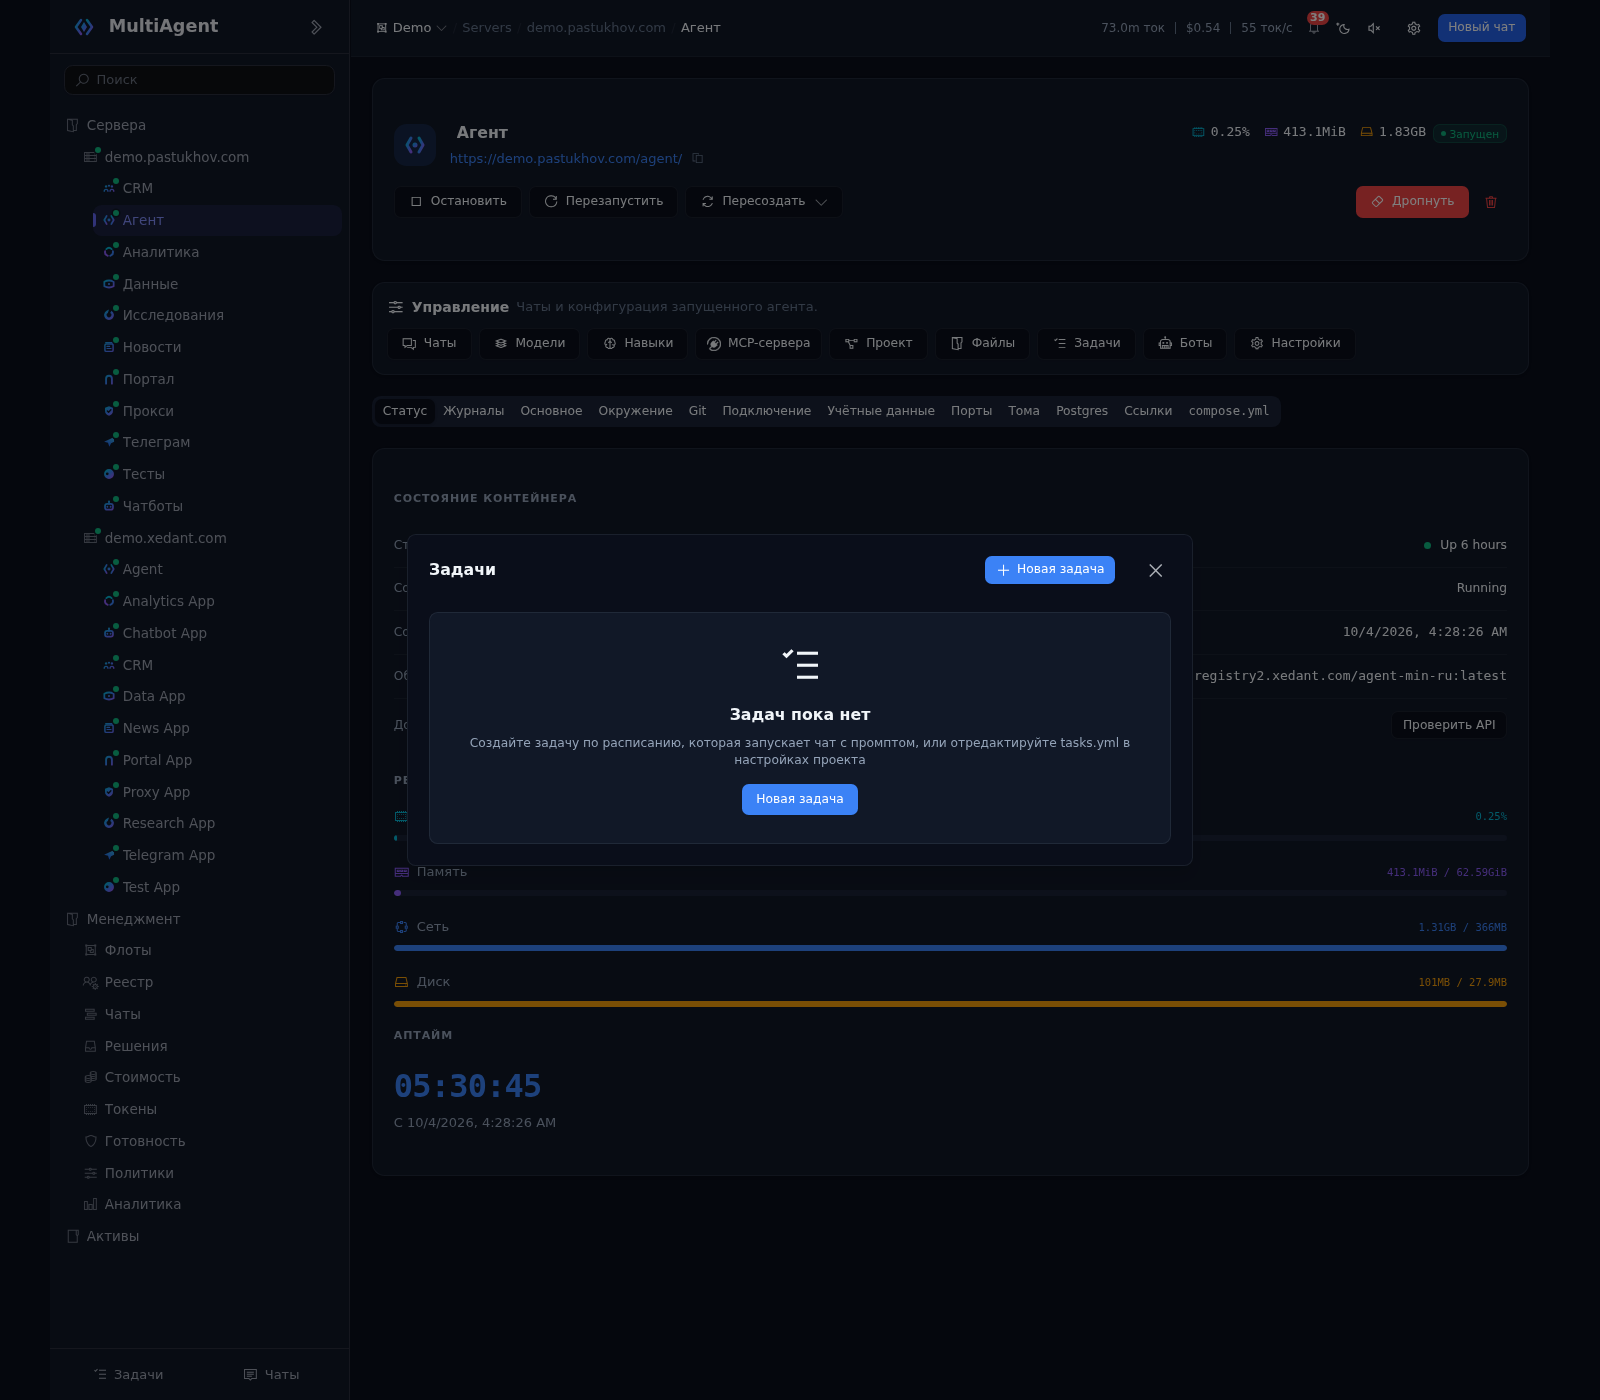Open the compose.yml tab
The width and height of the screenshot is (1600, 1400).
[1229, 411]
